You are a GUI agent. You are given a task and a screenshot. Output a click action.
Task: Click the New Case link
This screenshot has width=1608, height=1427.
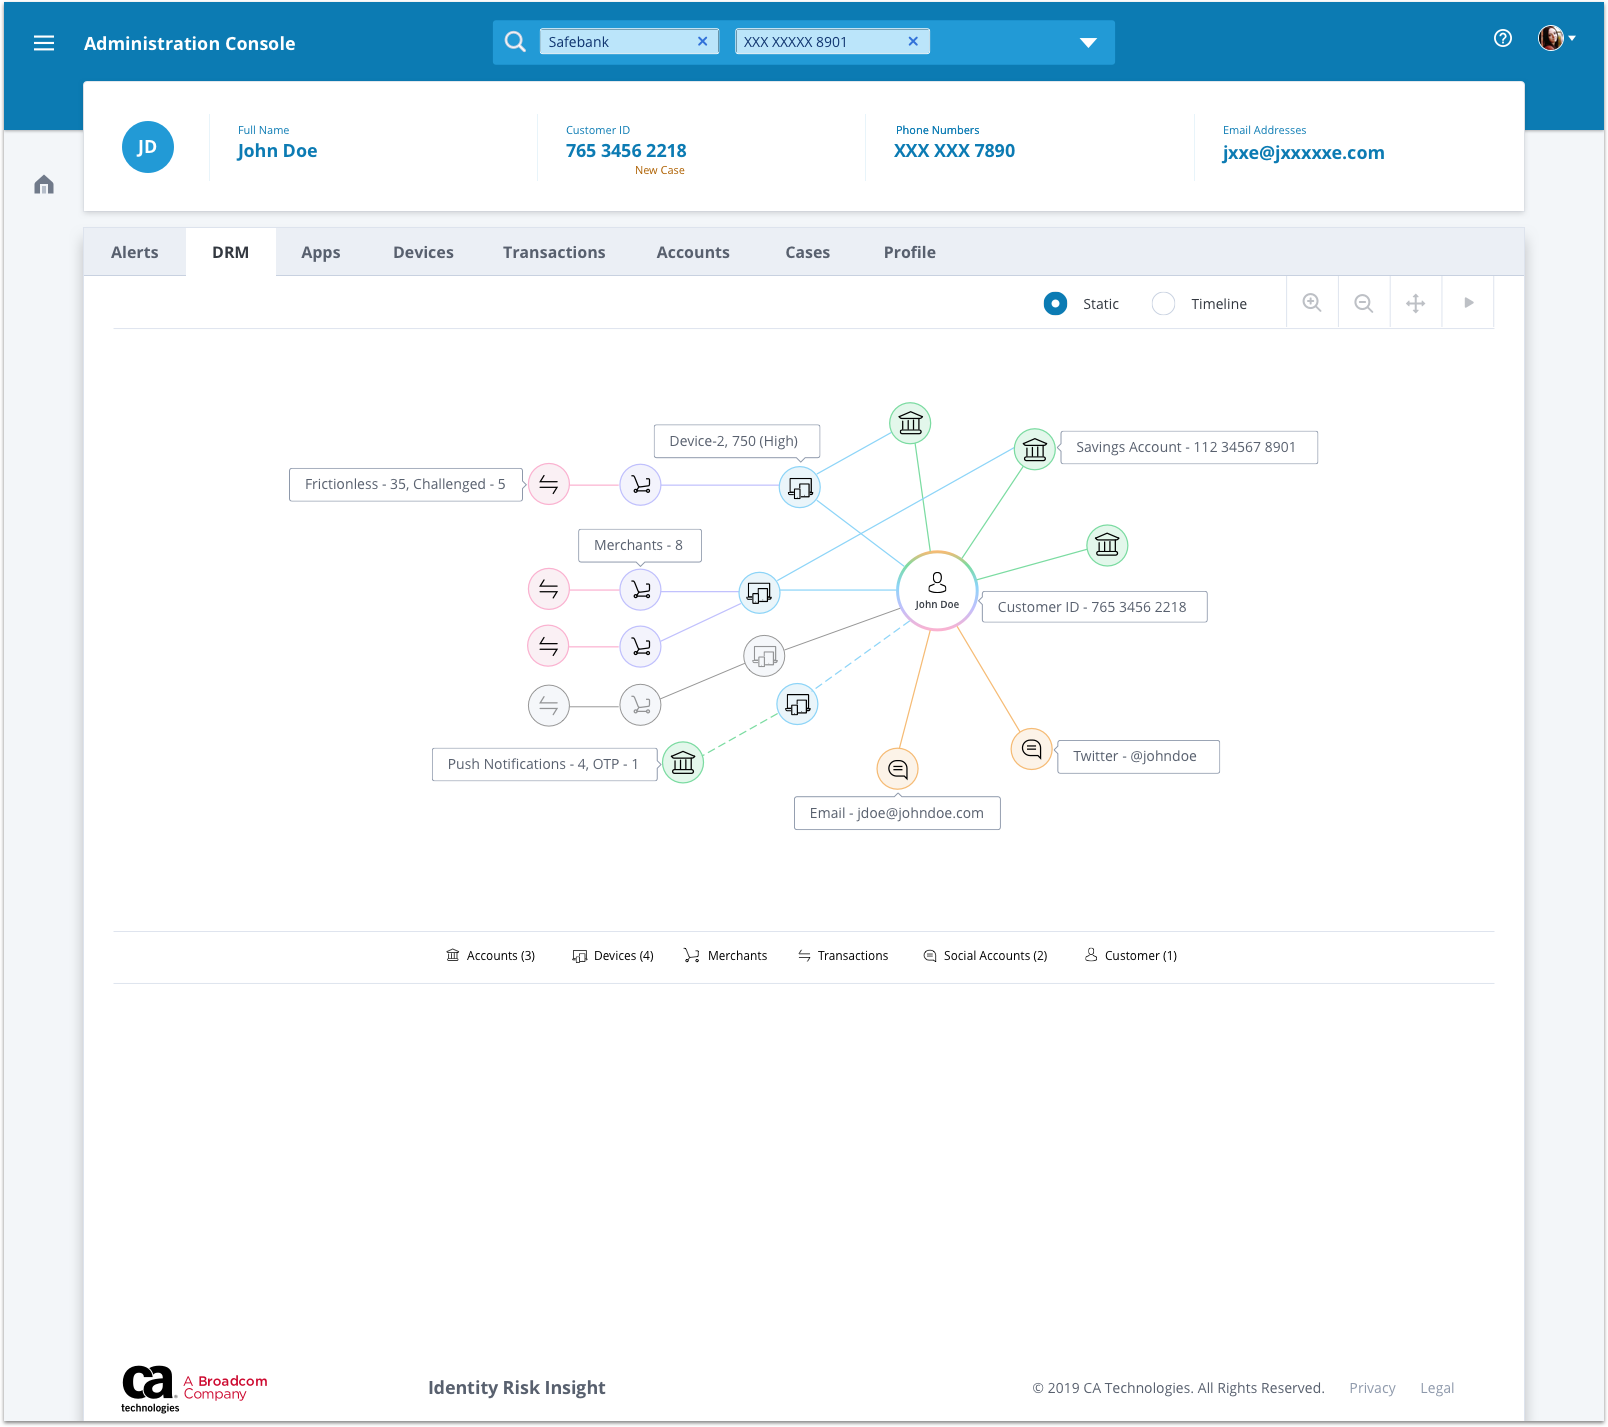[x=659, y=170]
